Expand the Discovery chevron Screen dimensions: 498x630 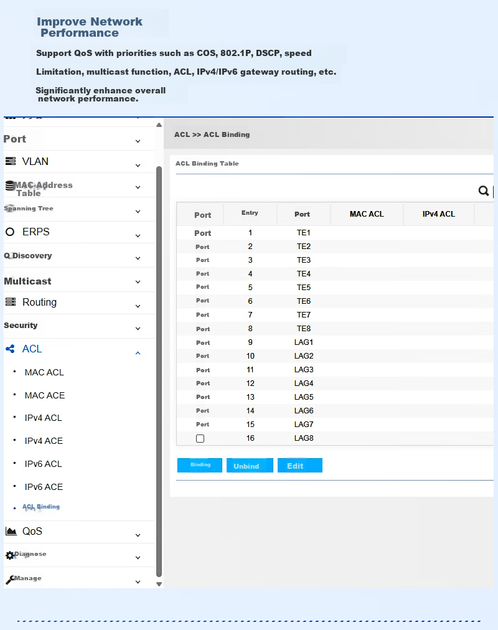coord(138,258)
